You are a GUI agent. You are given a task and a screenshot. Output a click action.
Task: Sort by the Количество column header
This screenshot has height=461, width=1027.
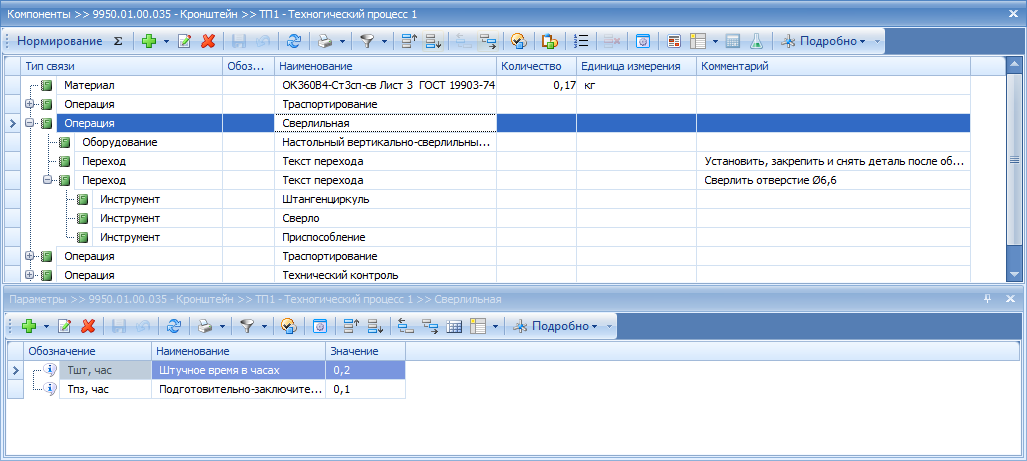pyautogui.click(x=536, y=66)
